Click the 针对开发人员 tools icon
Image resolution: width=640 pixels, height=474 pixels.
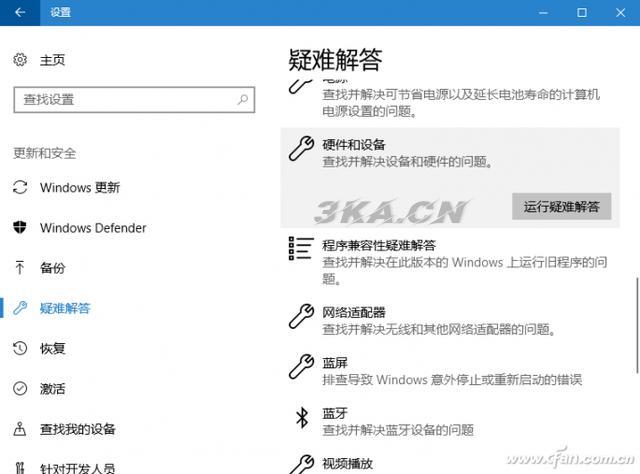tap(20, 467)
